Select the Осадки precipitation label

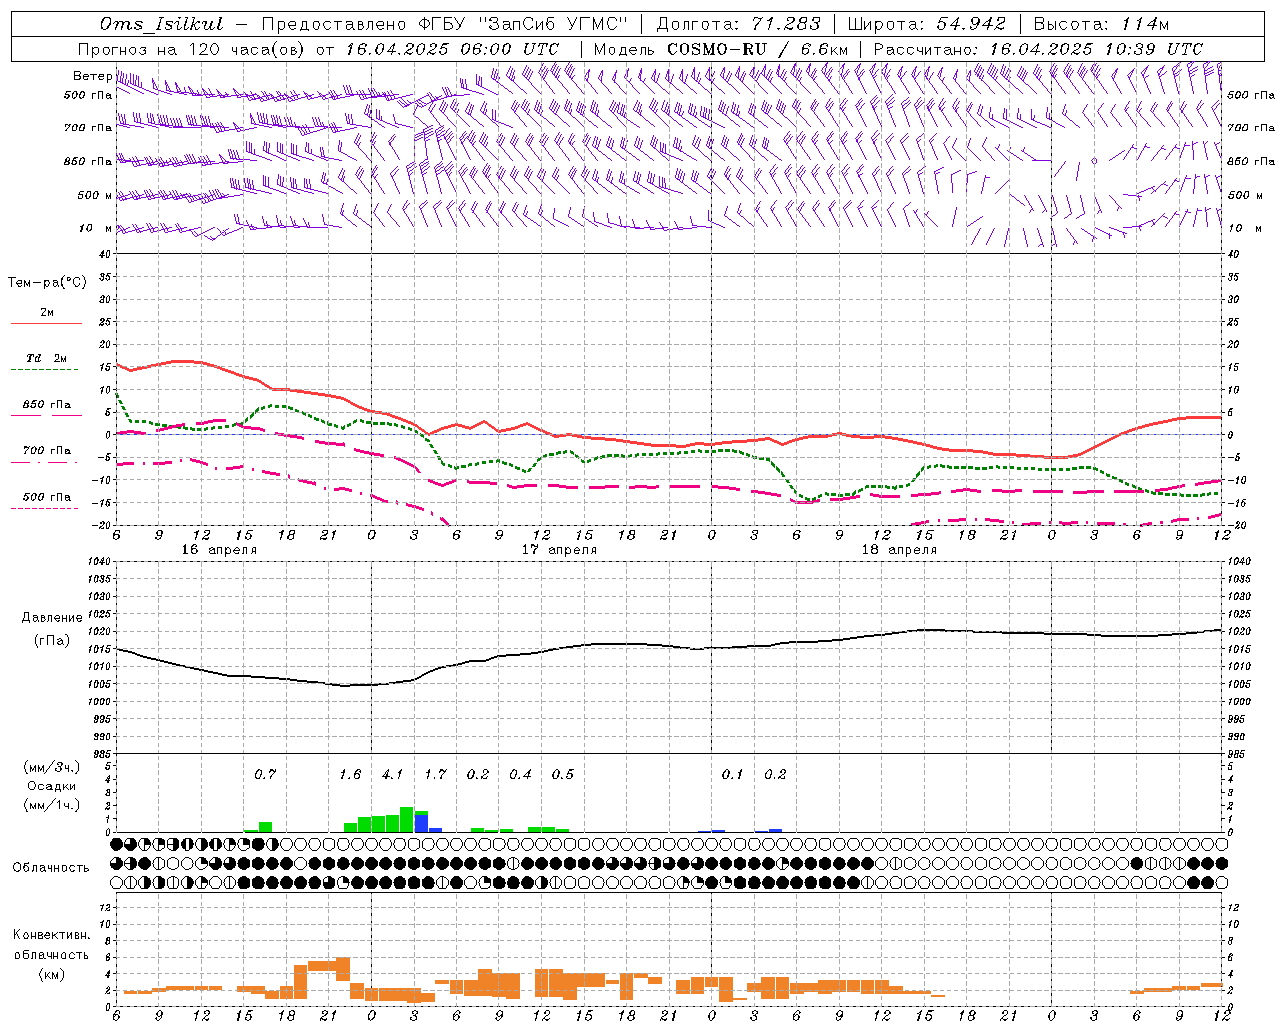coord(51,786)
